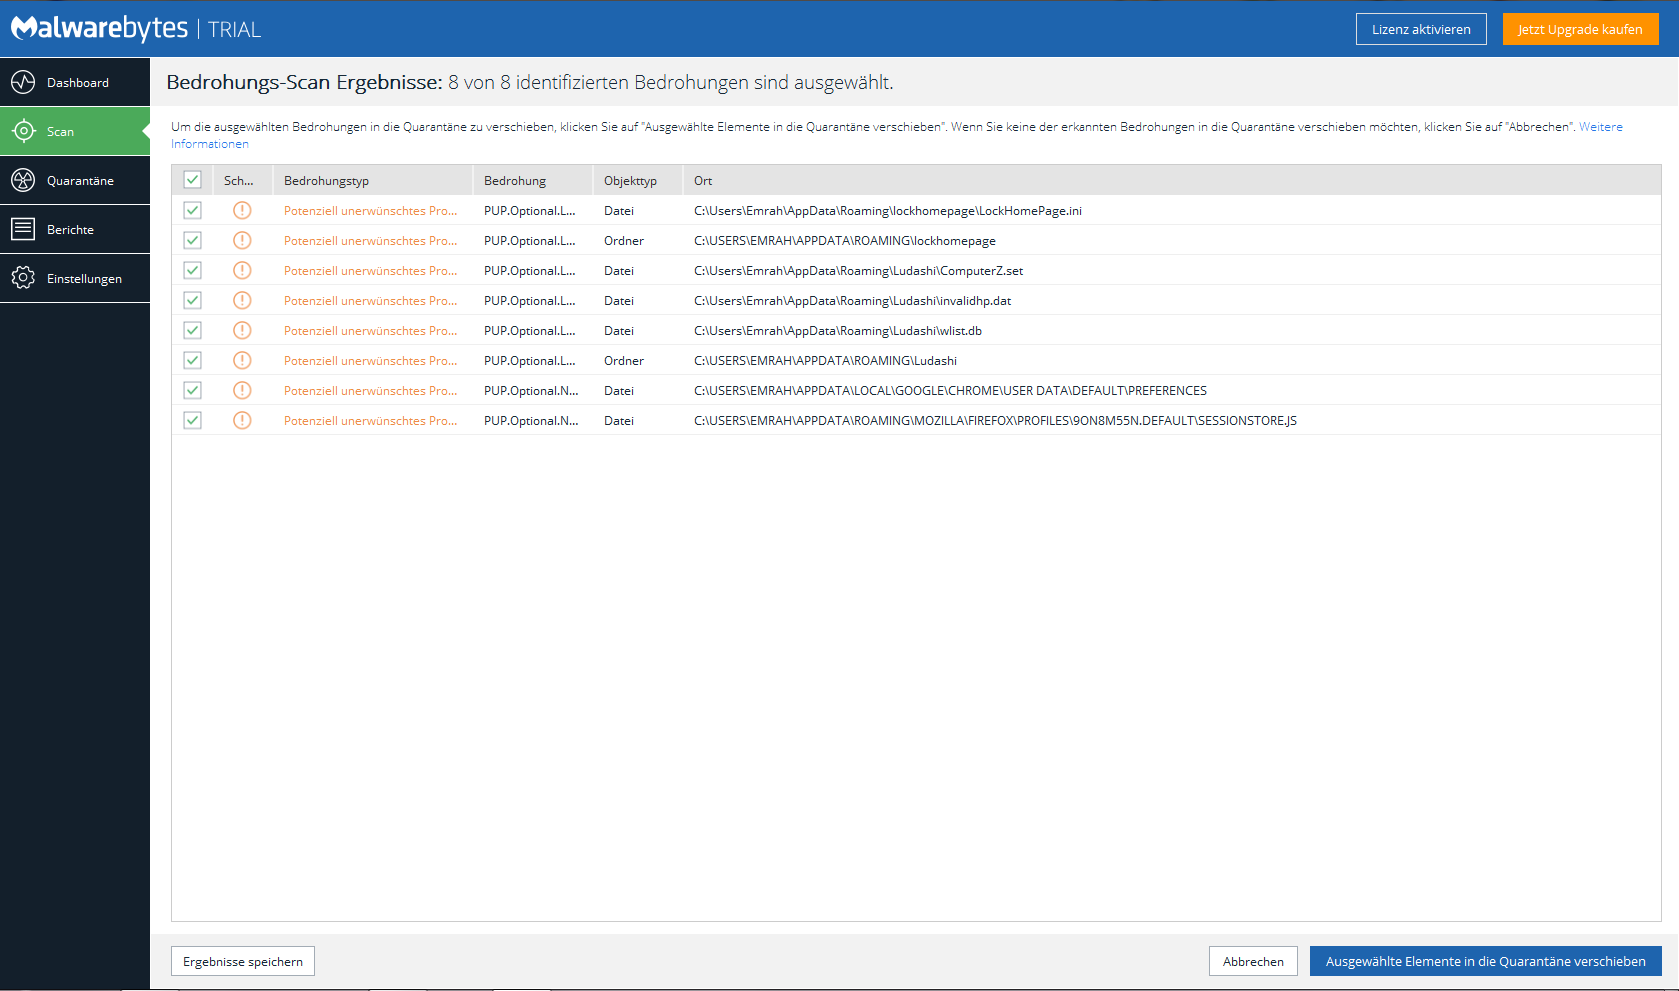Go to Quarantäne section
1679x991 pixels.
75,180
